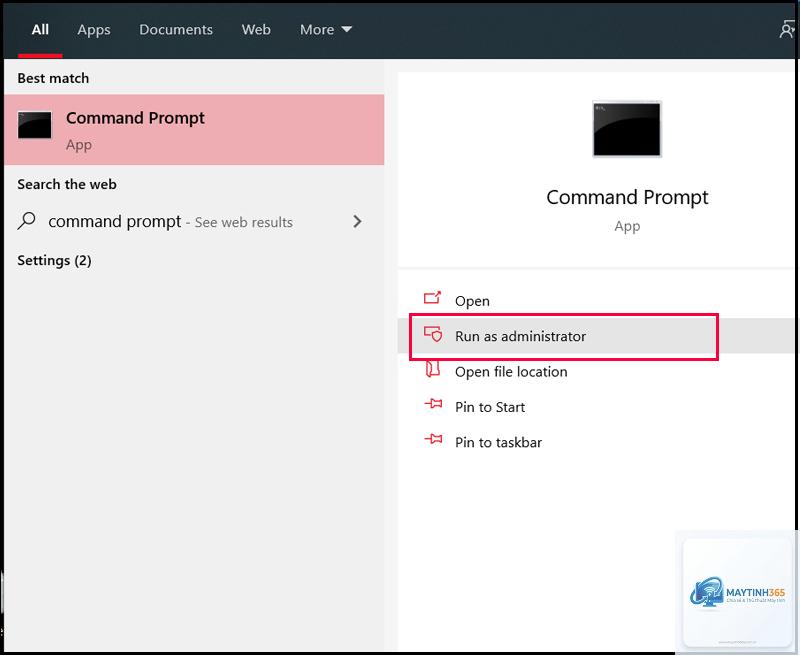Click the large Command Prompt preview icon
The image size is (800, 655).
[x=627, y=129]
